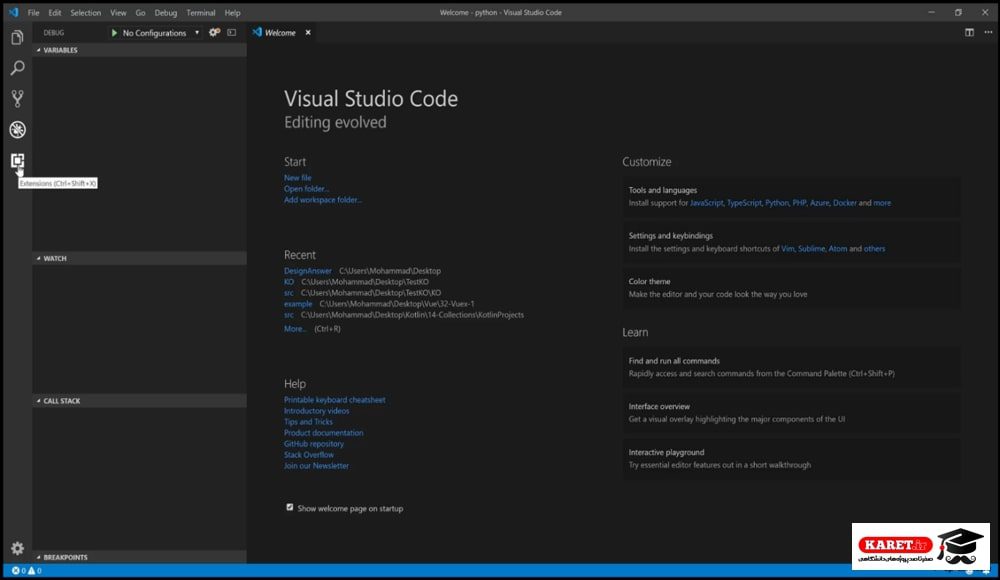Image resolution: width=1000 pixels, height=580 pixels.
Task: Click the Open folder link
Action: (x=307, y=189)
